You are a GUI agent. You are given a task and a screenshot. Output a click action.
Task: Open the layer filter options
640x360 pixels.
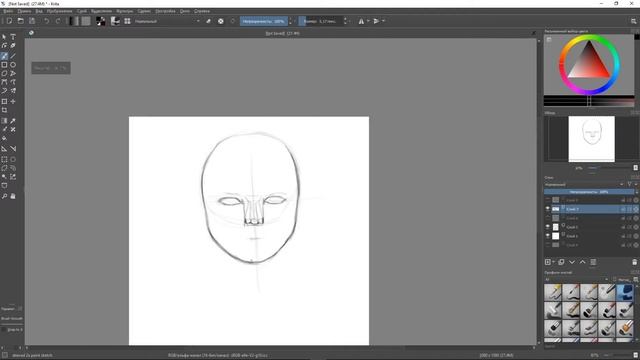coord(630,184)
